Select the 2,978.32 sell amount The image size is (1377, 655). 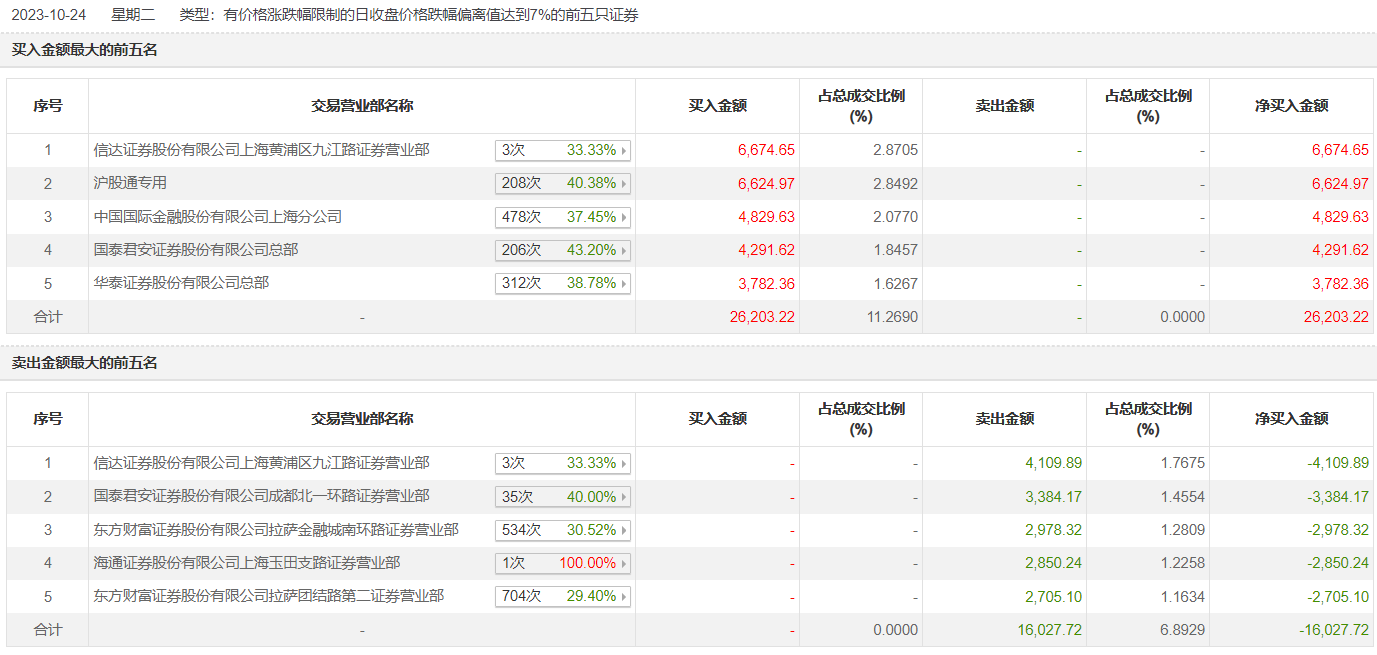[x=1054, y=530]
